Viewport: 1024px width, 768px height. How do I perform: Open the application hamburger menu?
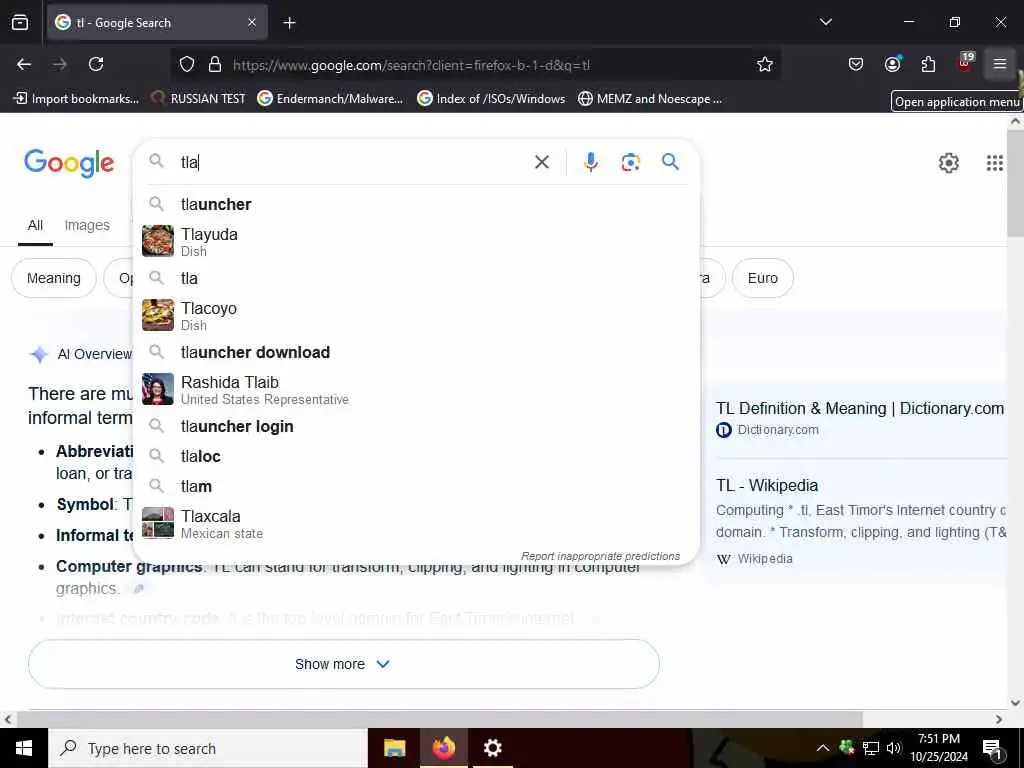pyautogui.click(x=1000, y=64)
